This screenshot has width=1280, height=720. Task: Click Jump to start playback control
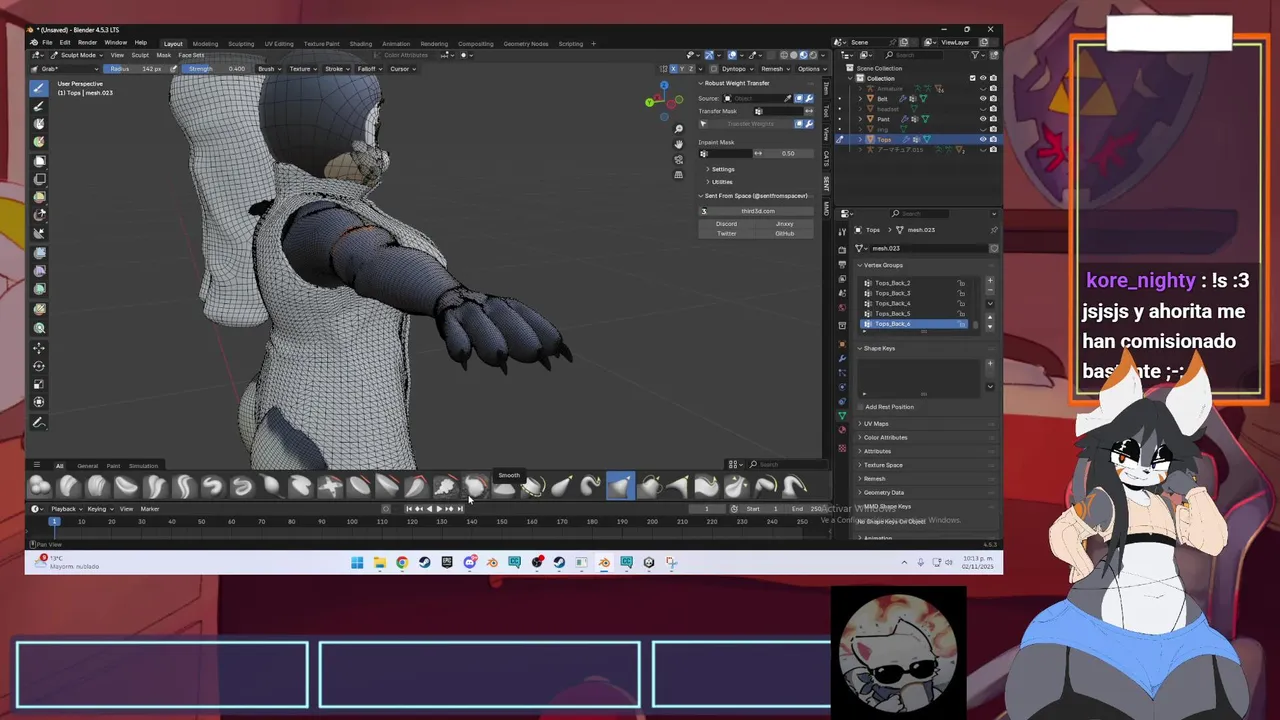tap(408, 509)
